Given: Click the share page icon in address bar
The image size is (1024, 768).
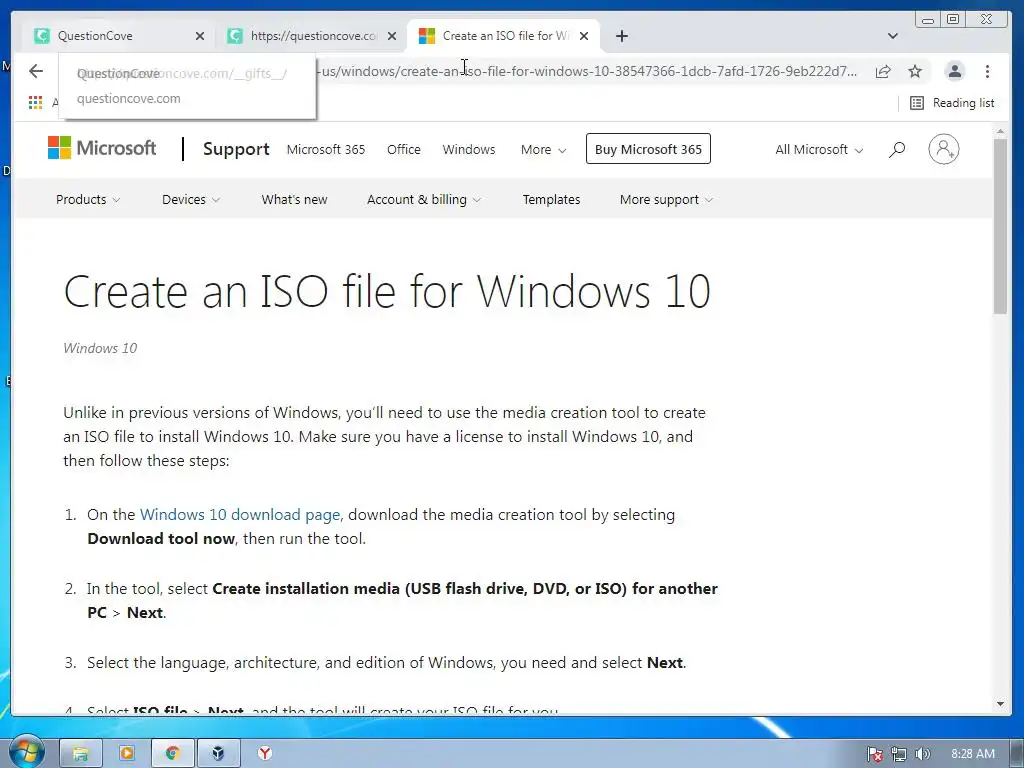Looking at the screenshot, I should (x=883, y=71).
